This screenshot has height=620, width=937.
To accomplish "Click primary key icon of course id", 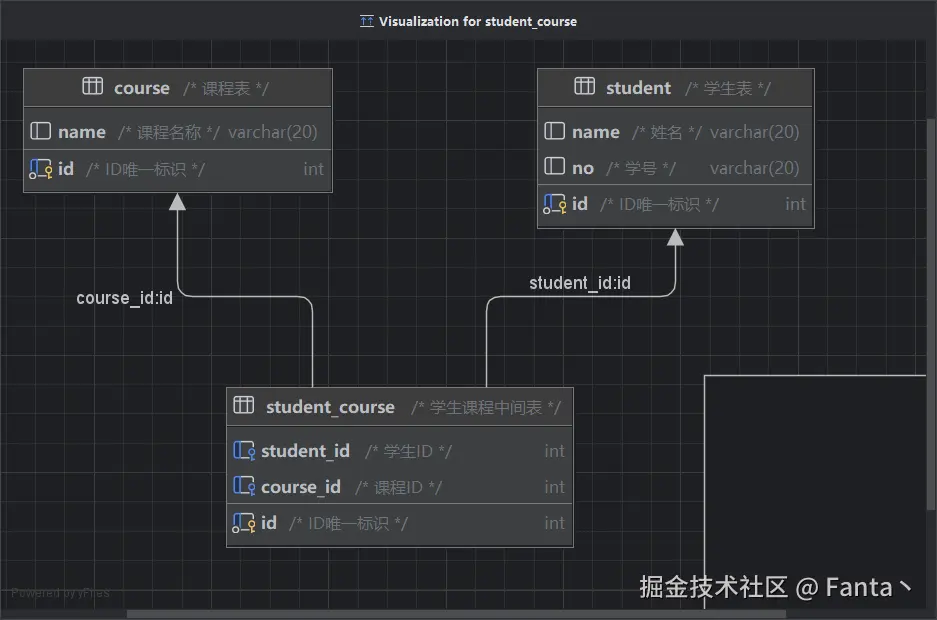I will (41, 169).
